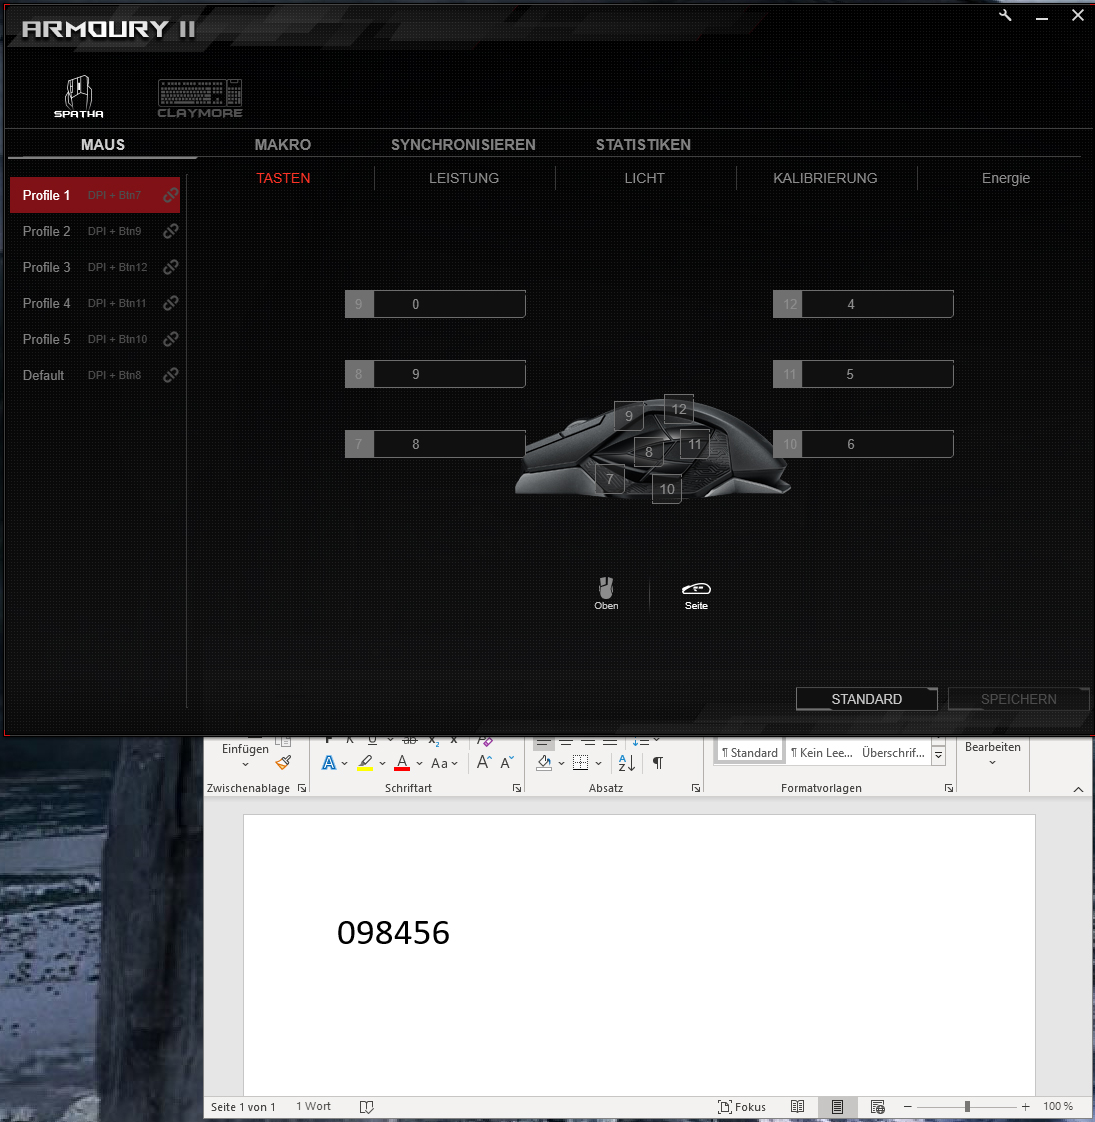The height and width of the screenshot is (1122, 1095).
Task: Open the SYNCHRONISIEREN tab
Action: click(x=463, y=145)
